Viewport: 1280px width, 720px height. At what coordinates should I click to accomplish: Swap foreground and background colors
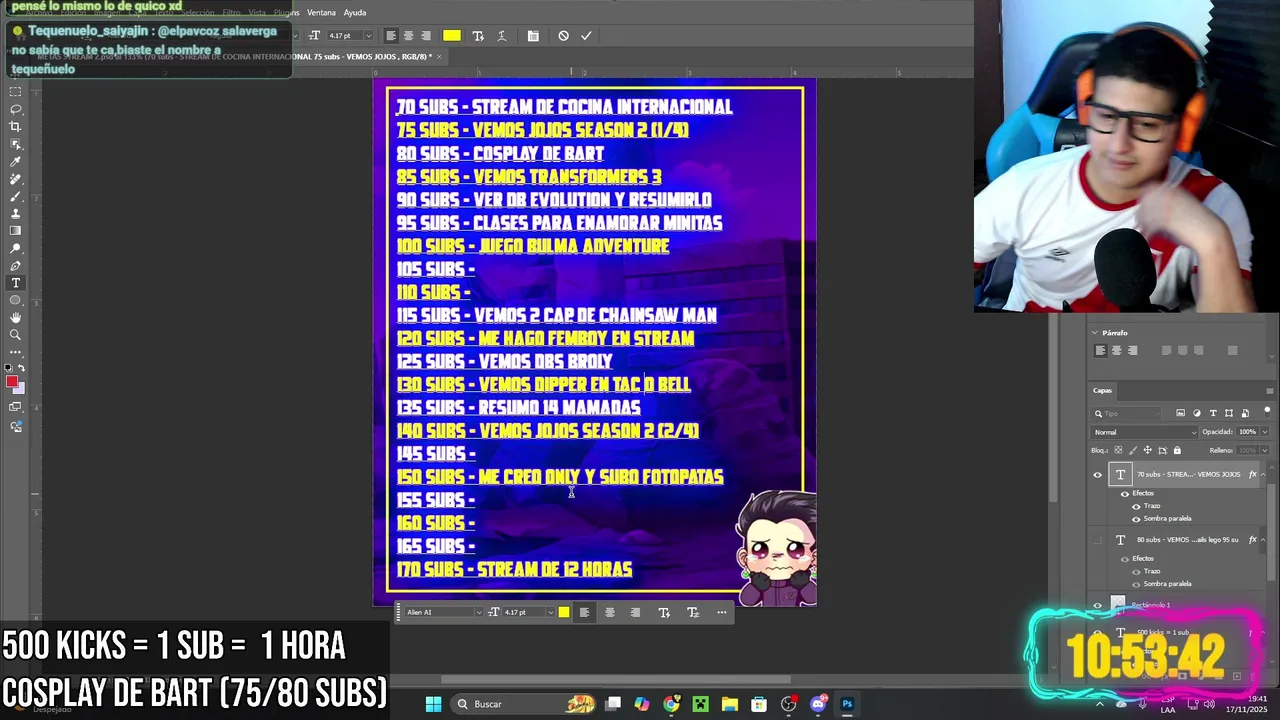point(22,367)
